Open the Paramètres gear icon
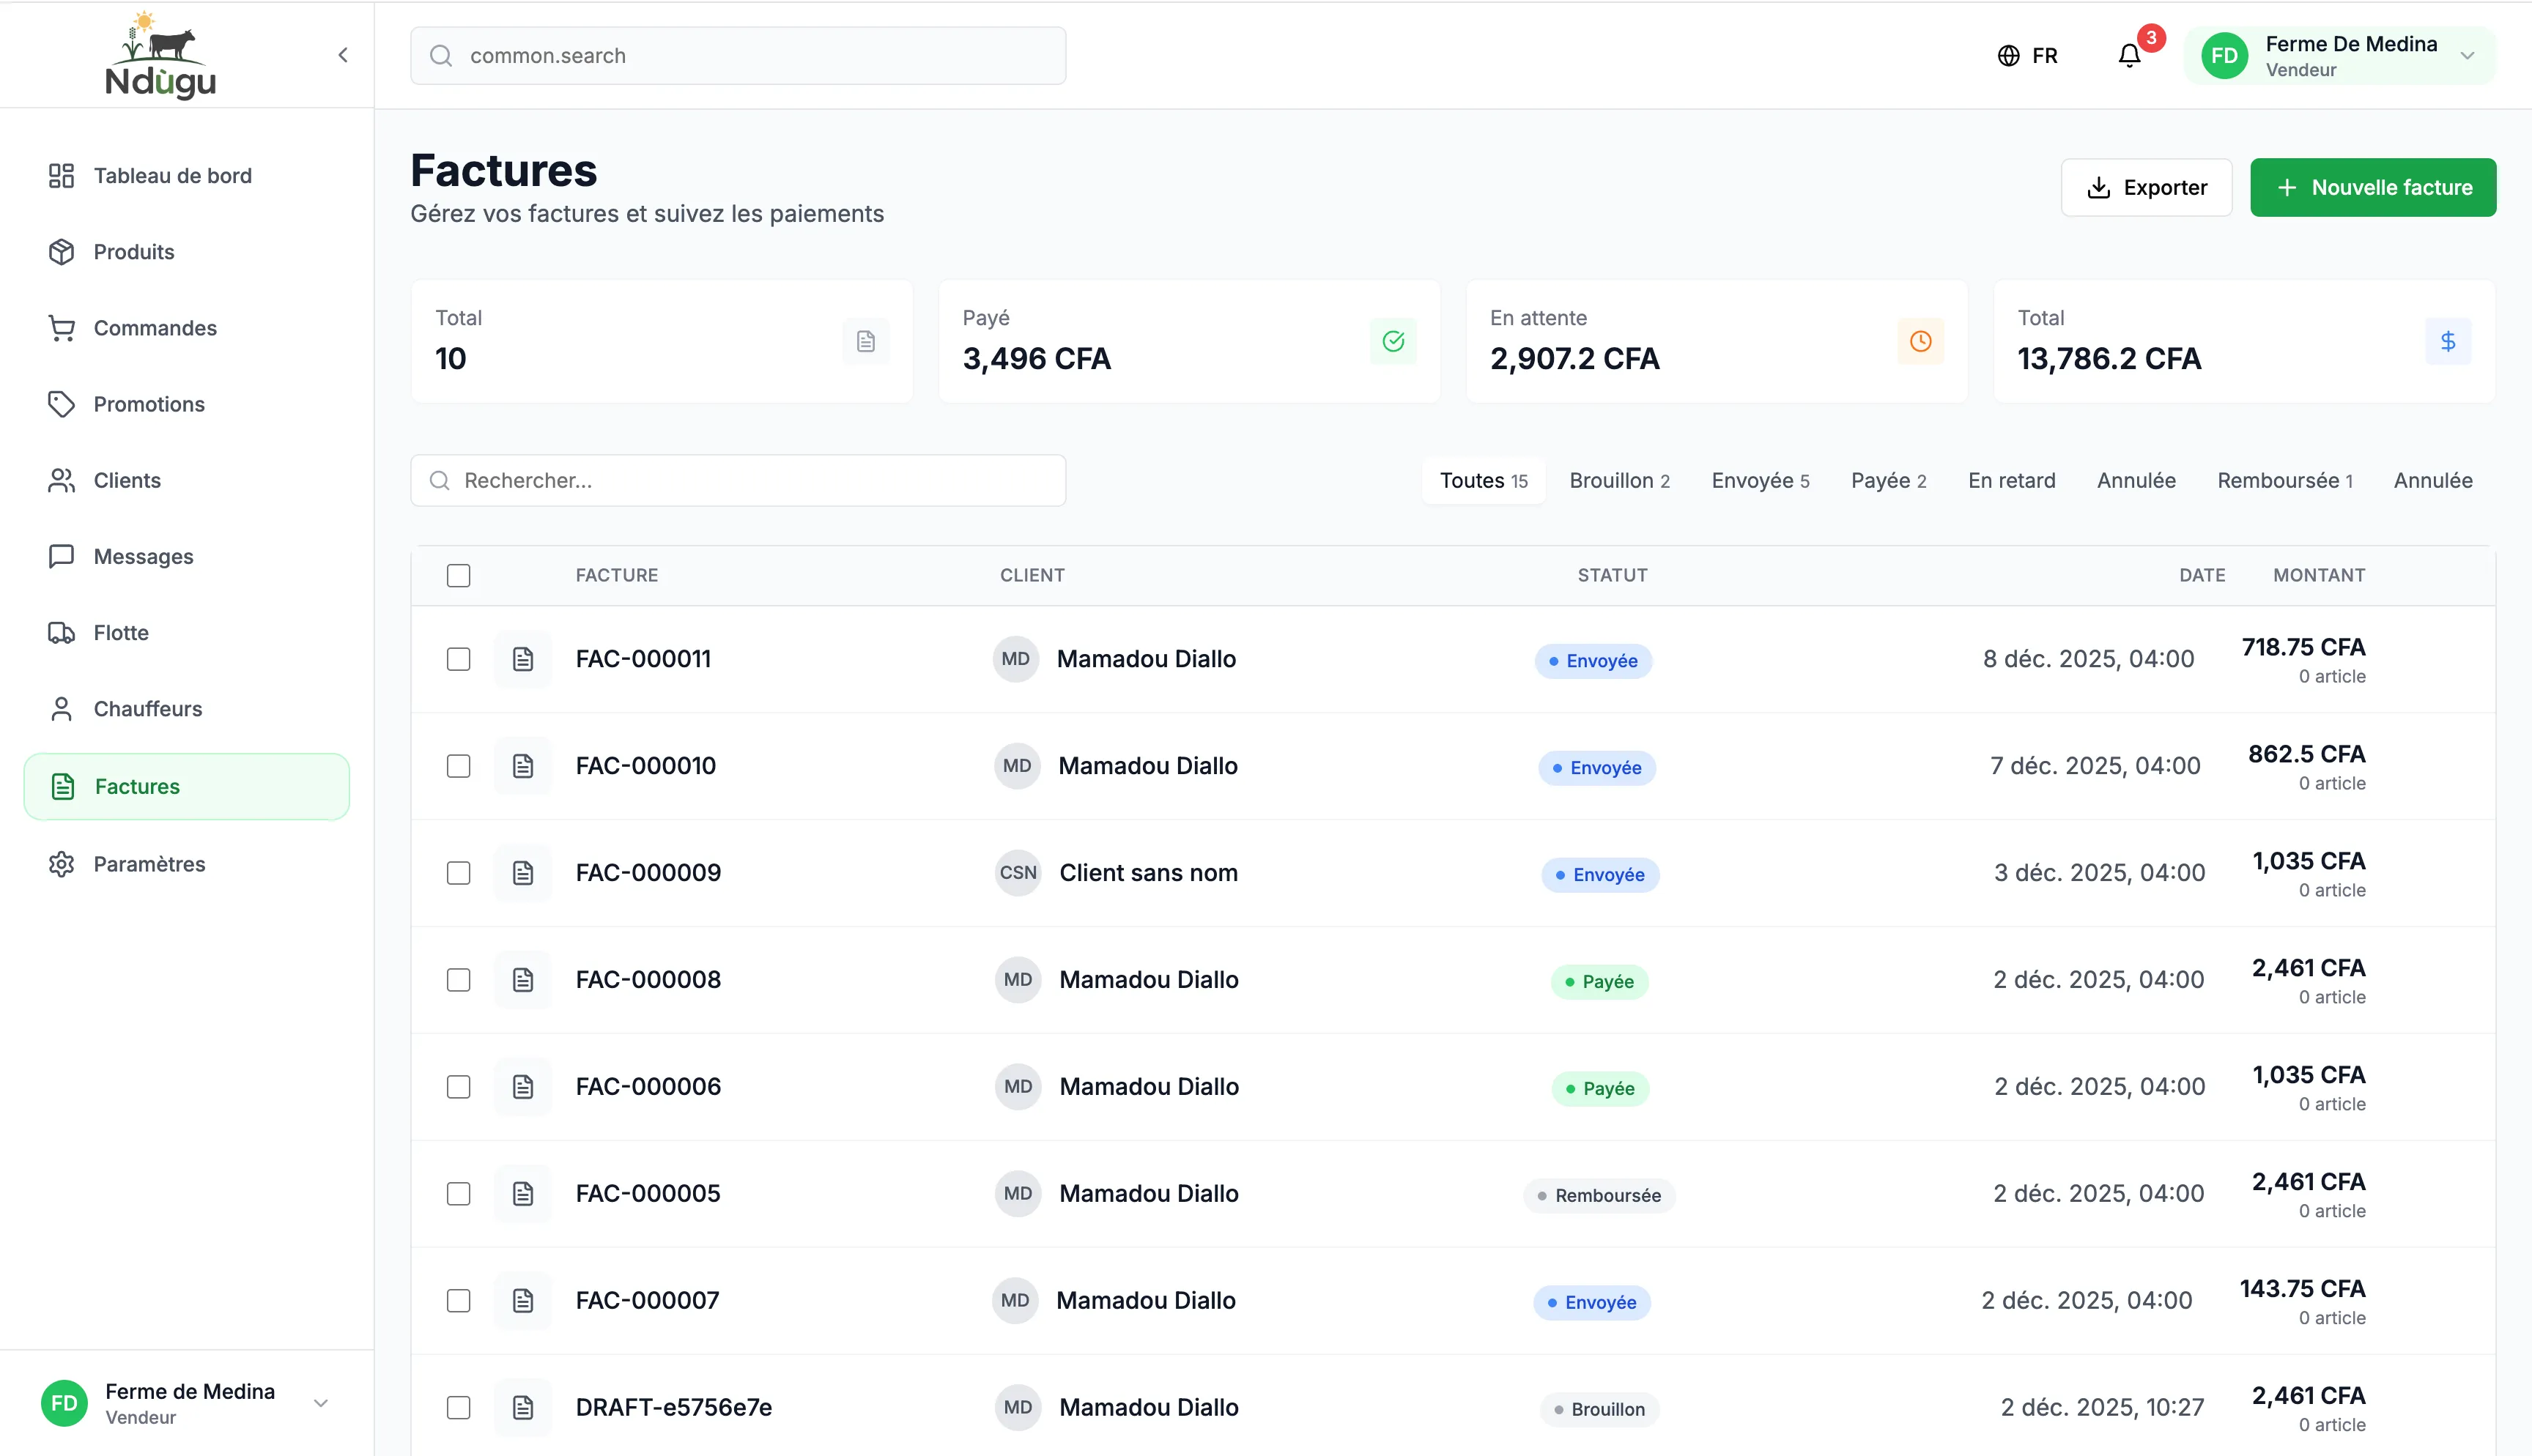The height and width of the screenshot is (1456, 2532). point(61,864)
